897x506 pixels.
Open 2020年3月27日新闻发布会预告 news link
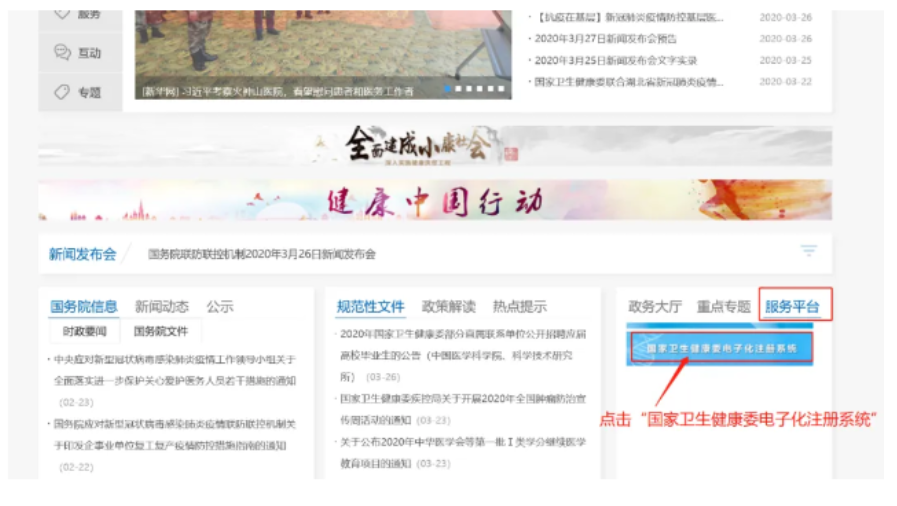point(605,39)
